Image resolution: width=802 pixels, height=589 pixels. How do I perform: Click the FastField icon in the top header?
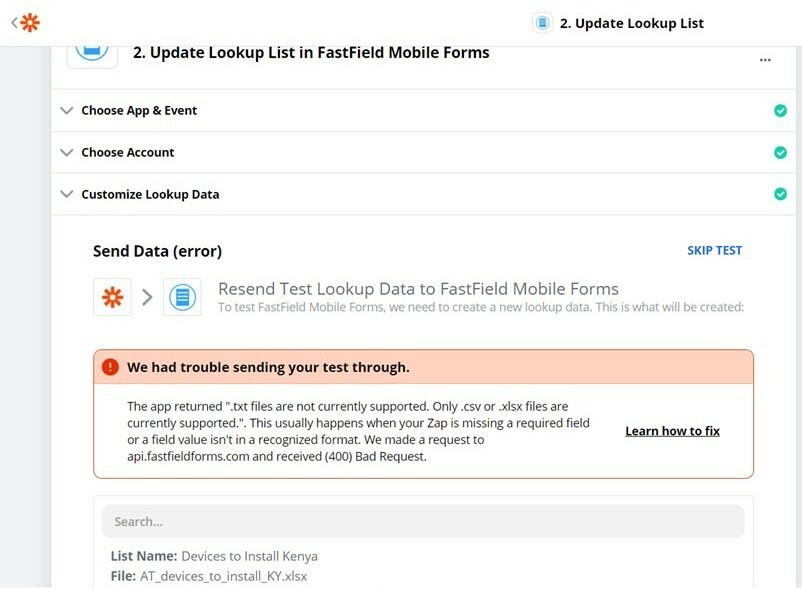543,23
